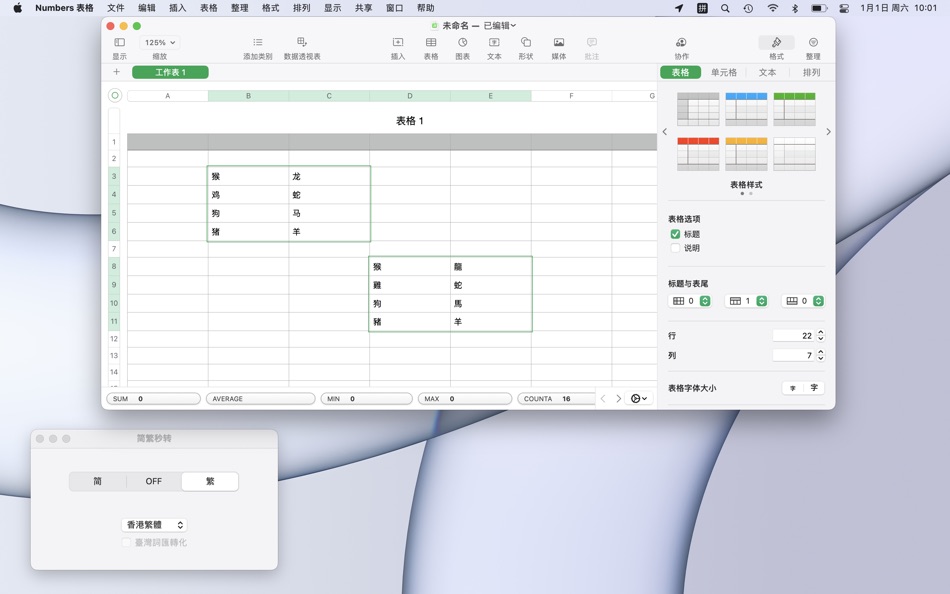Click the 行 row count field
Image resolution: width=950 pixels, height=594 pixels.
click(794, 336)
